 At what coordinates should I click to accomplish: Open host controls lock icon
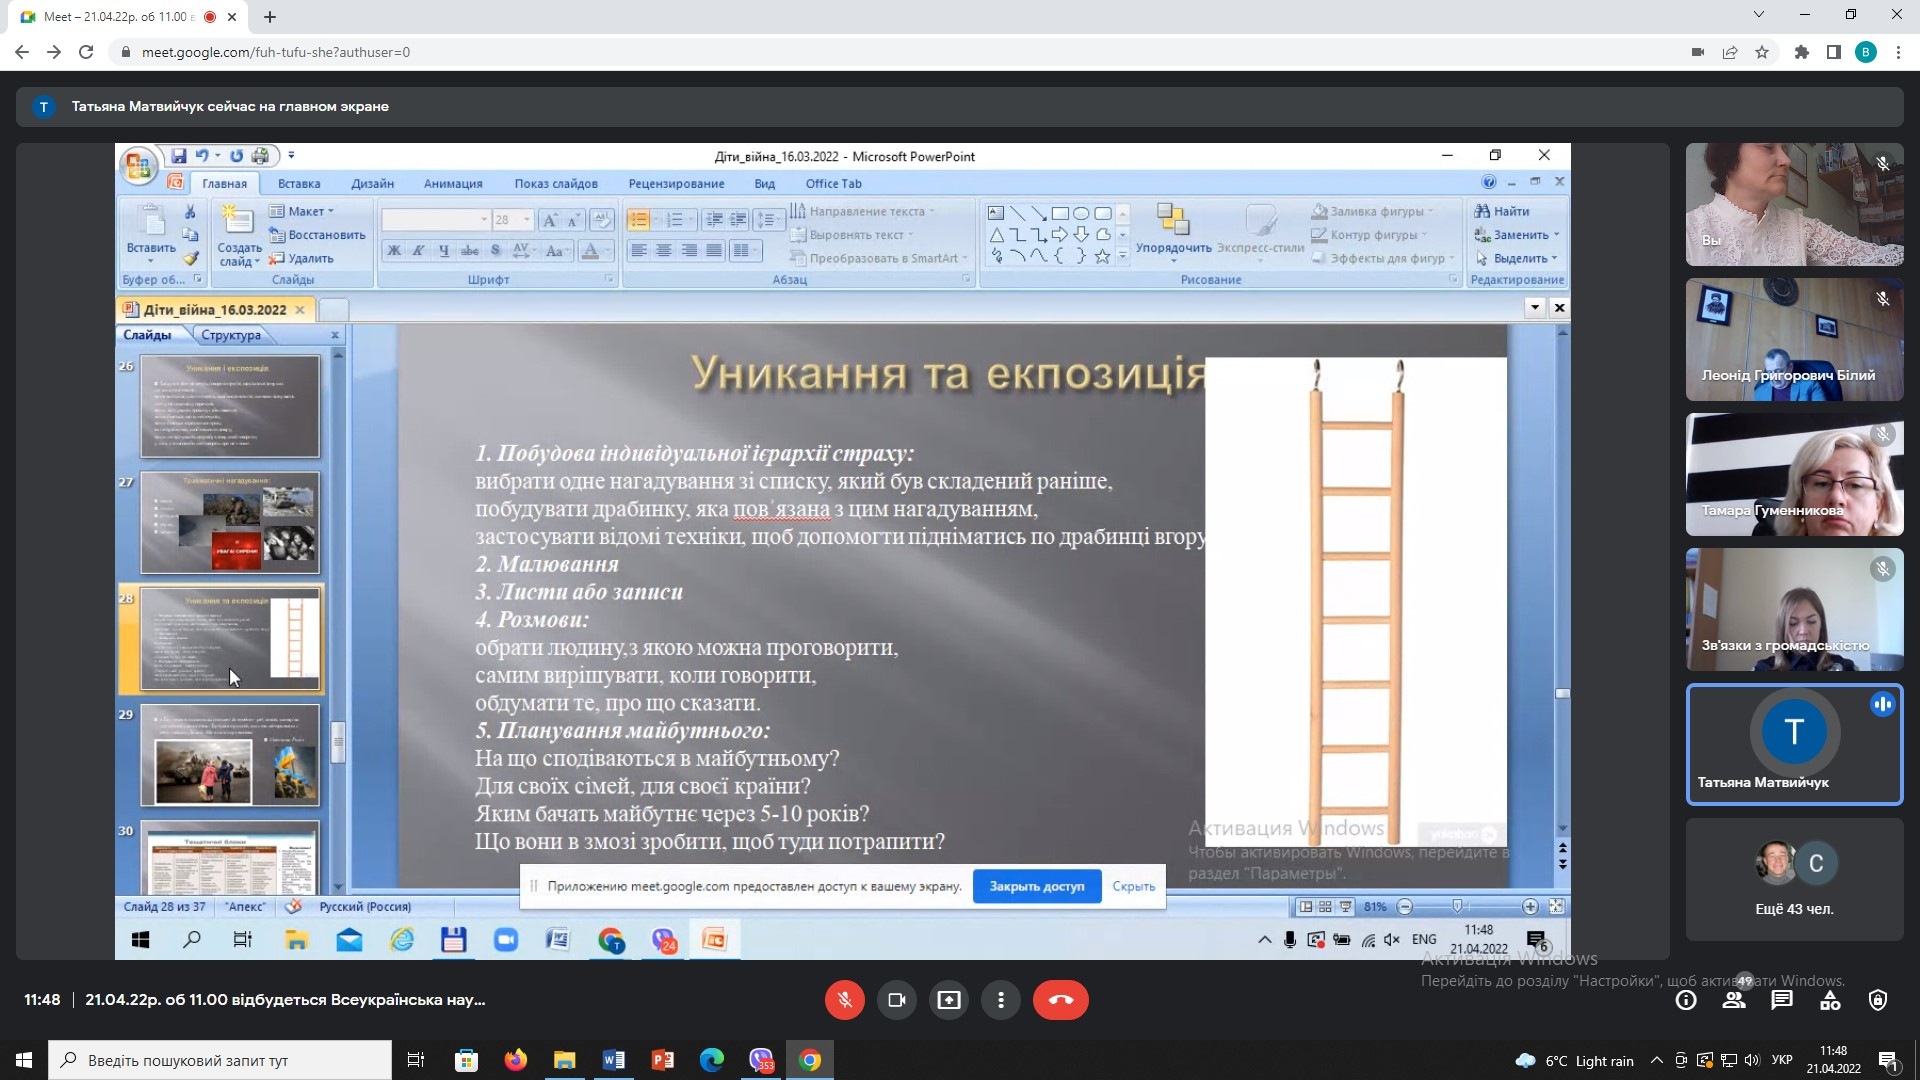(1878, 1000)
